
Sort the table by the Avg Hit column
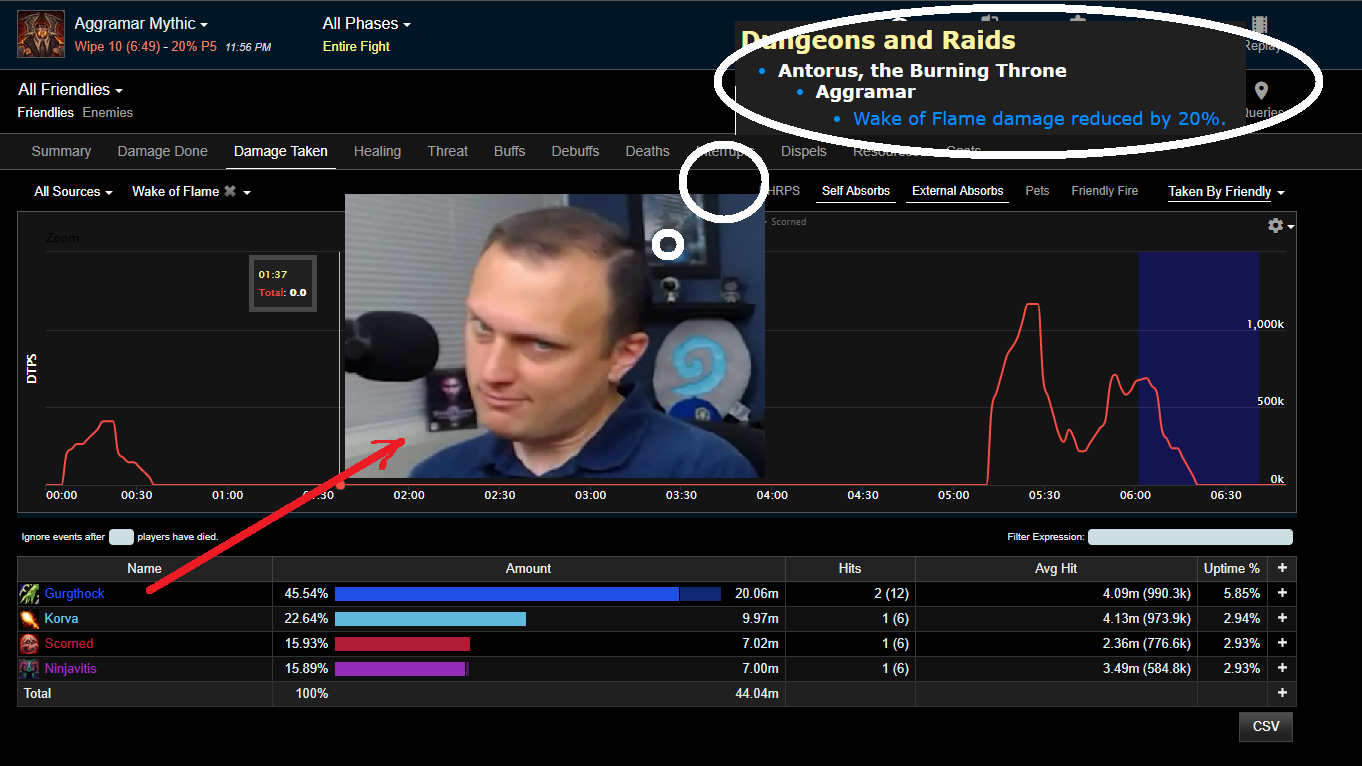[x=1056, y=568]
